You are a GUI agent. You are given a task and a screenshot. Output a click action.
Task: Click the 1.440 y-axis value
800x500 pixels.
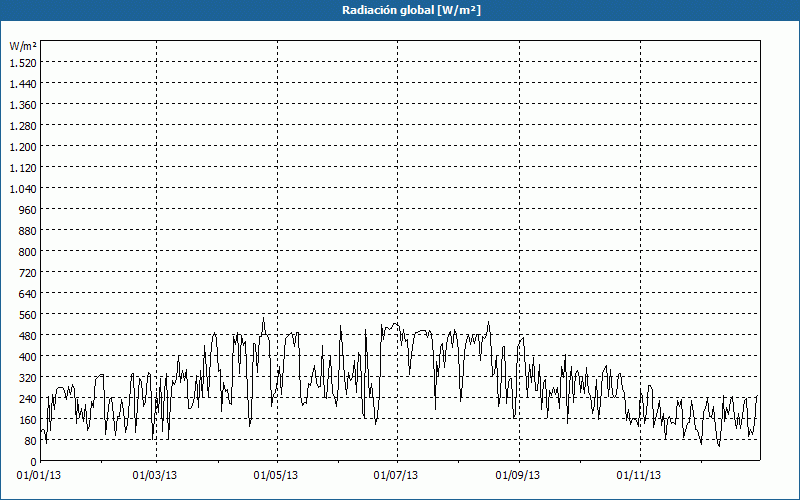pyautogui.click(x=23, y=84)
